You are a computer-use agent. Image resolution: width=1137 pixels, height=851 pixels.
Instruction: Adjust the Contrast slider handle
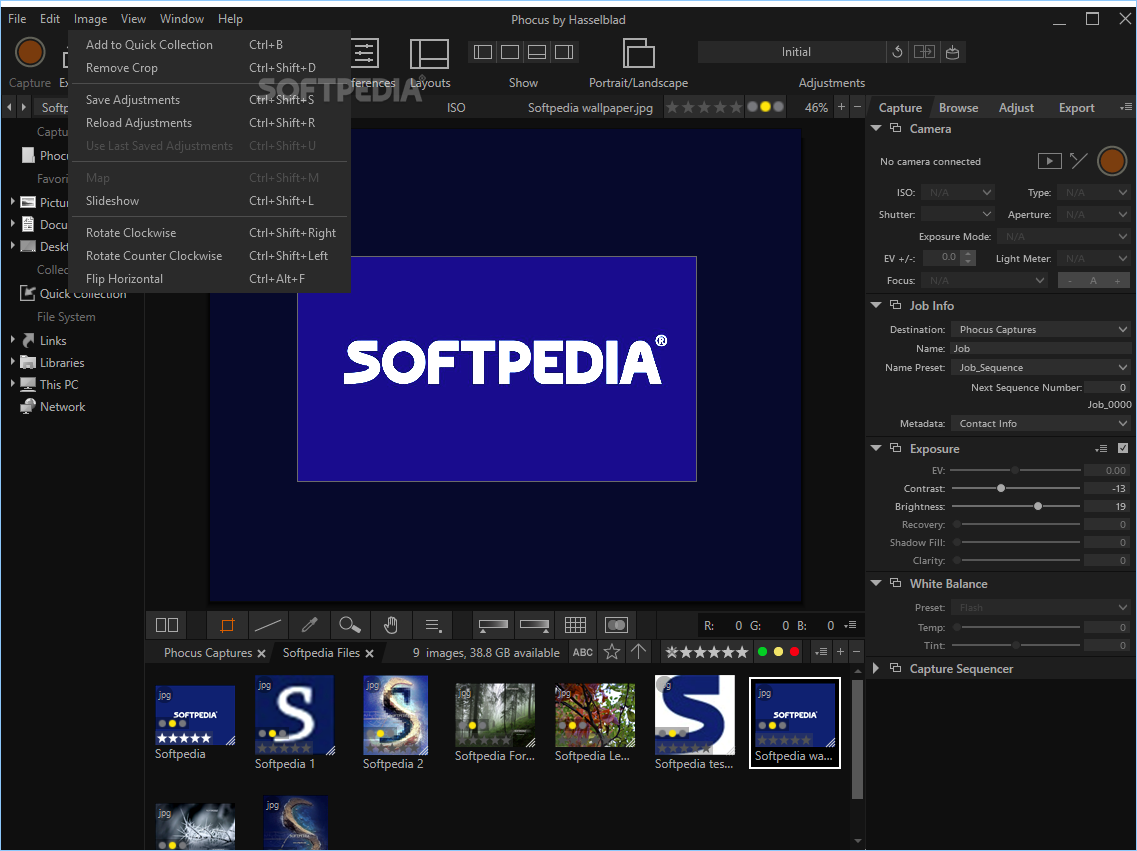(1001, 489)
